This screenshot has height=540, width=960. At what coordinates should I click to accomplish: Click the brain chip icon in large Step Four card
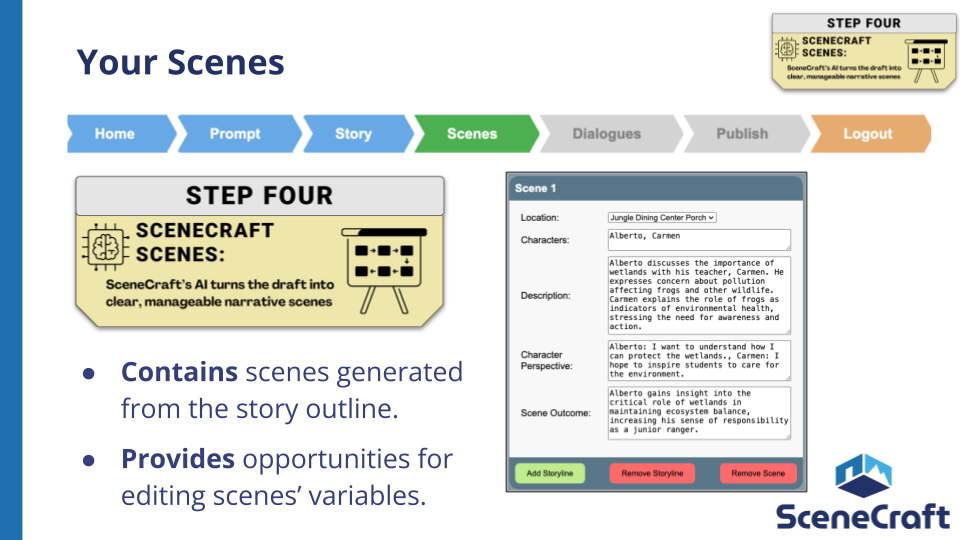click(x=105, y=247)
